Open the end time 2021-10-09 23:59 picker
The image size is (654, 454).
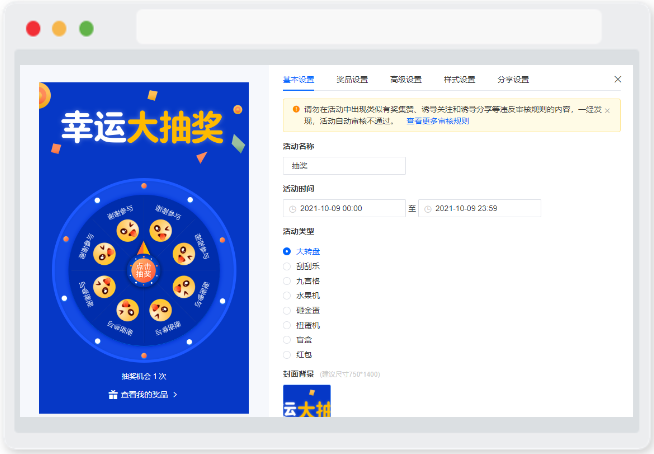(480, 208)
